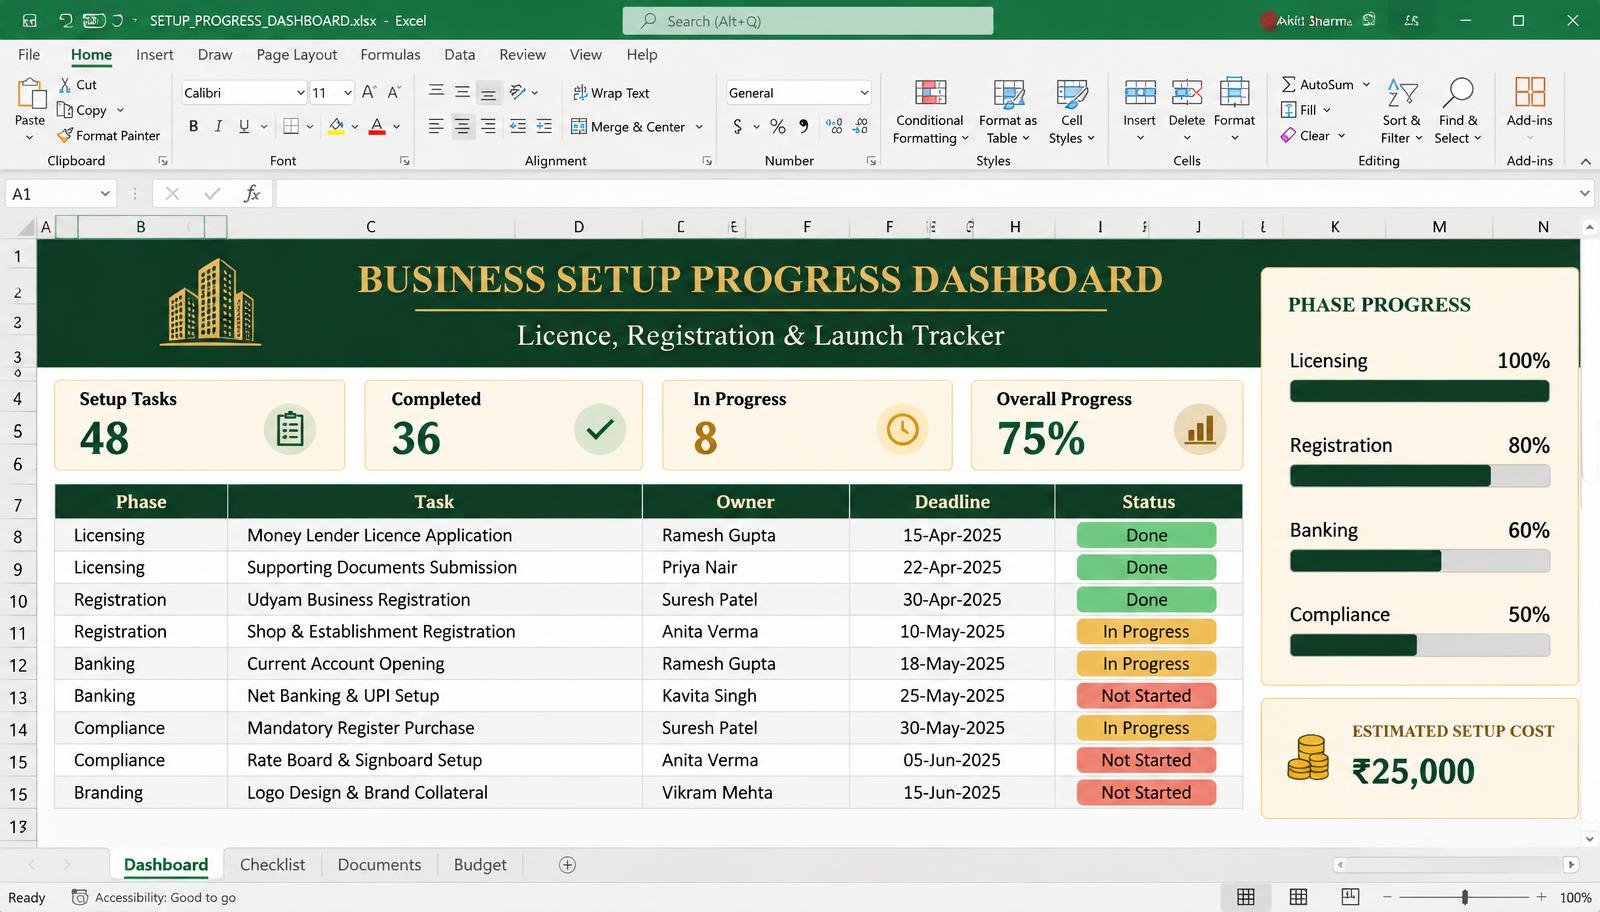
Task: Open the Find & Select tool
Action: point(1458,111)
